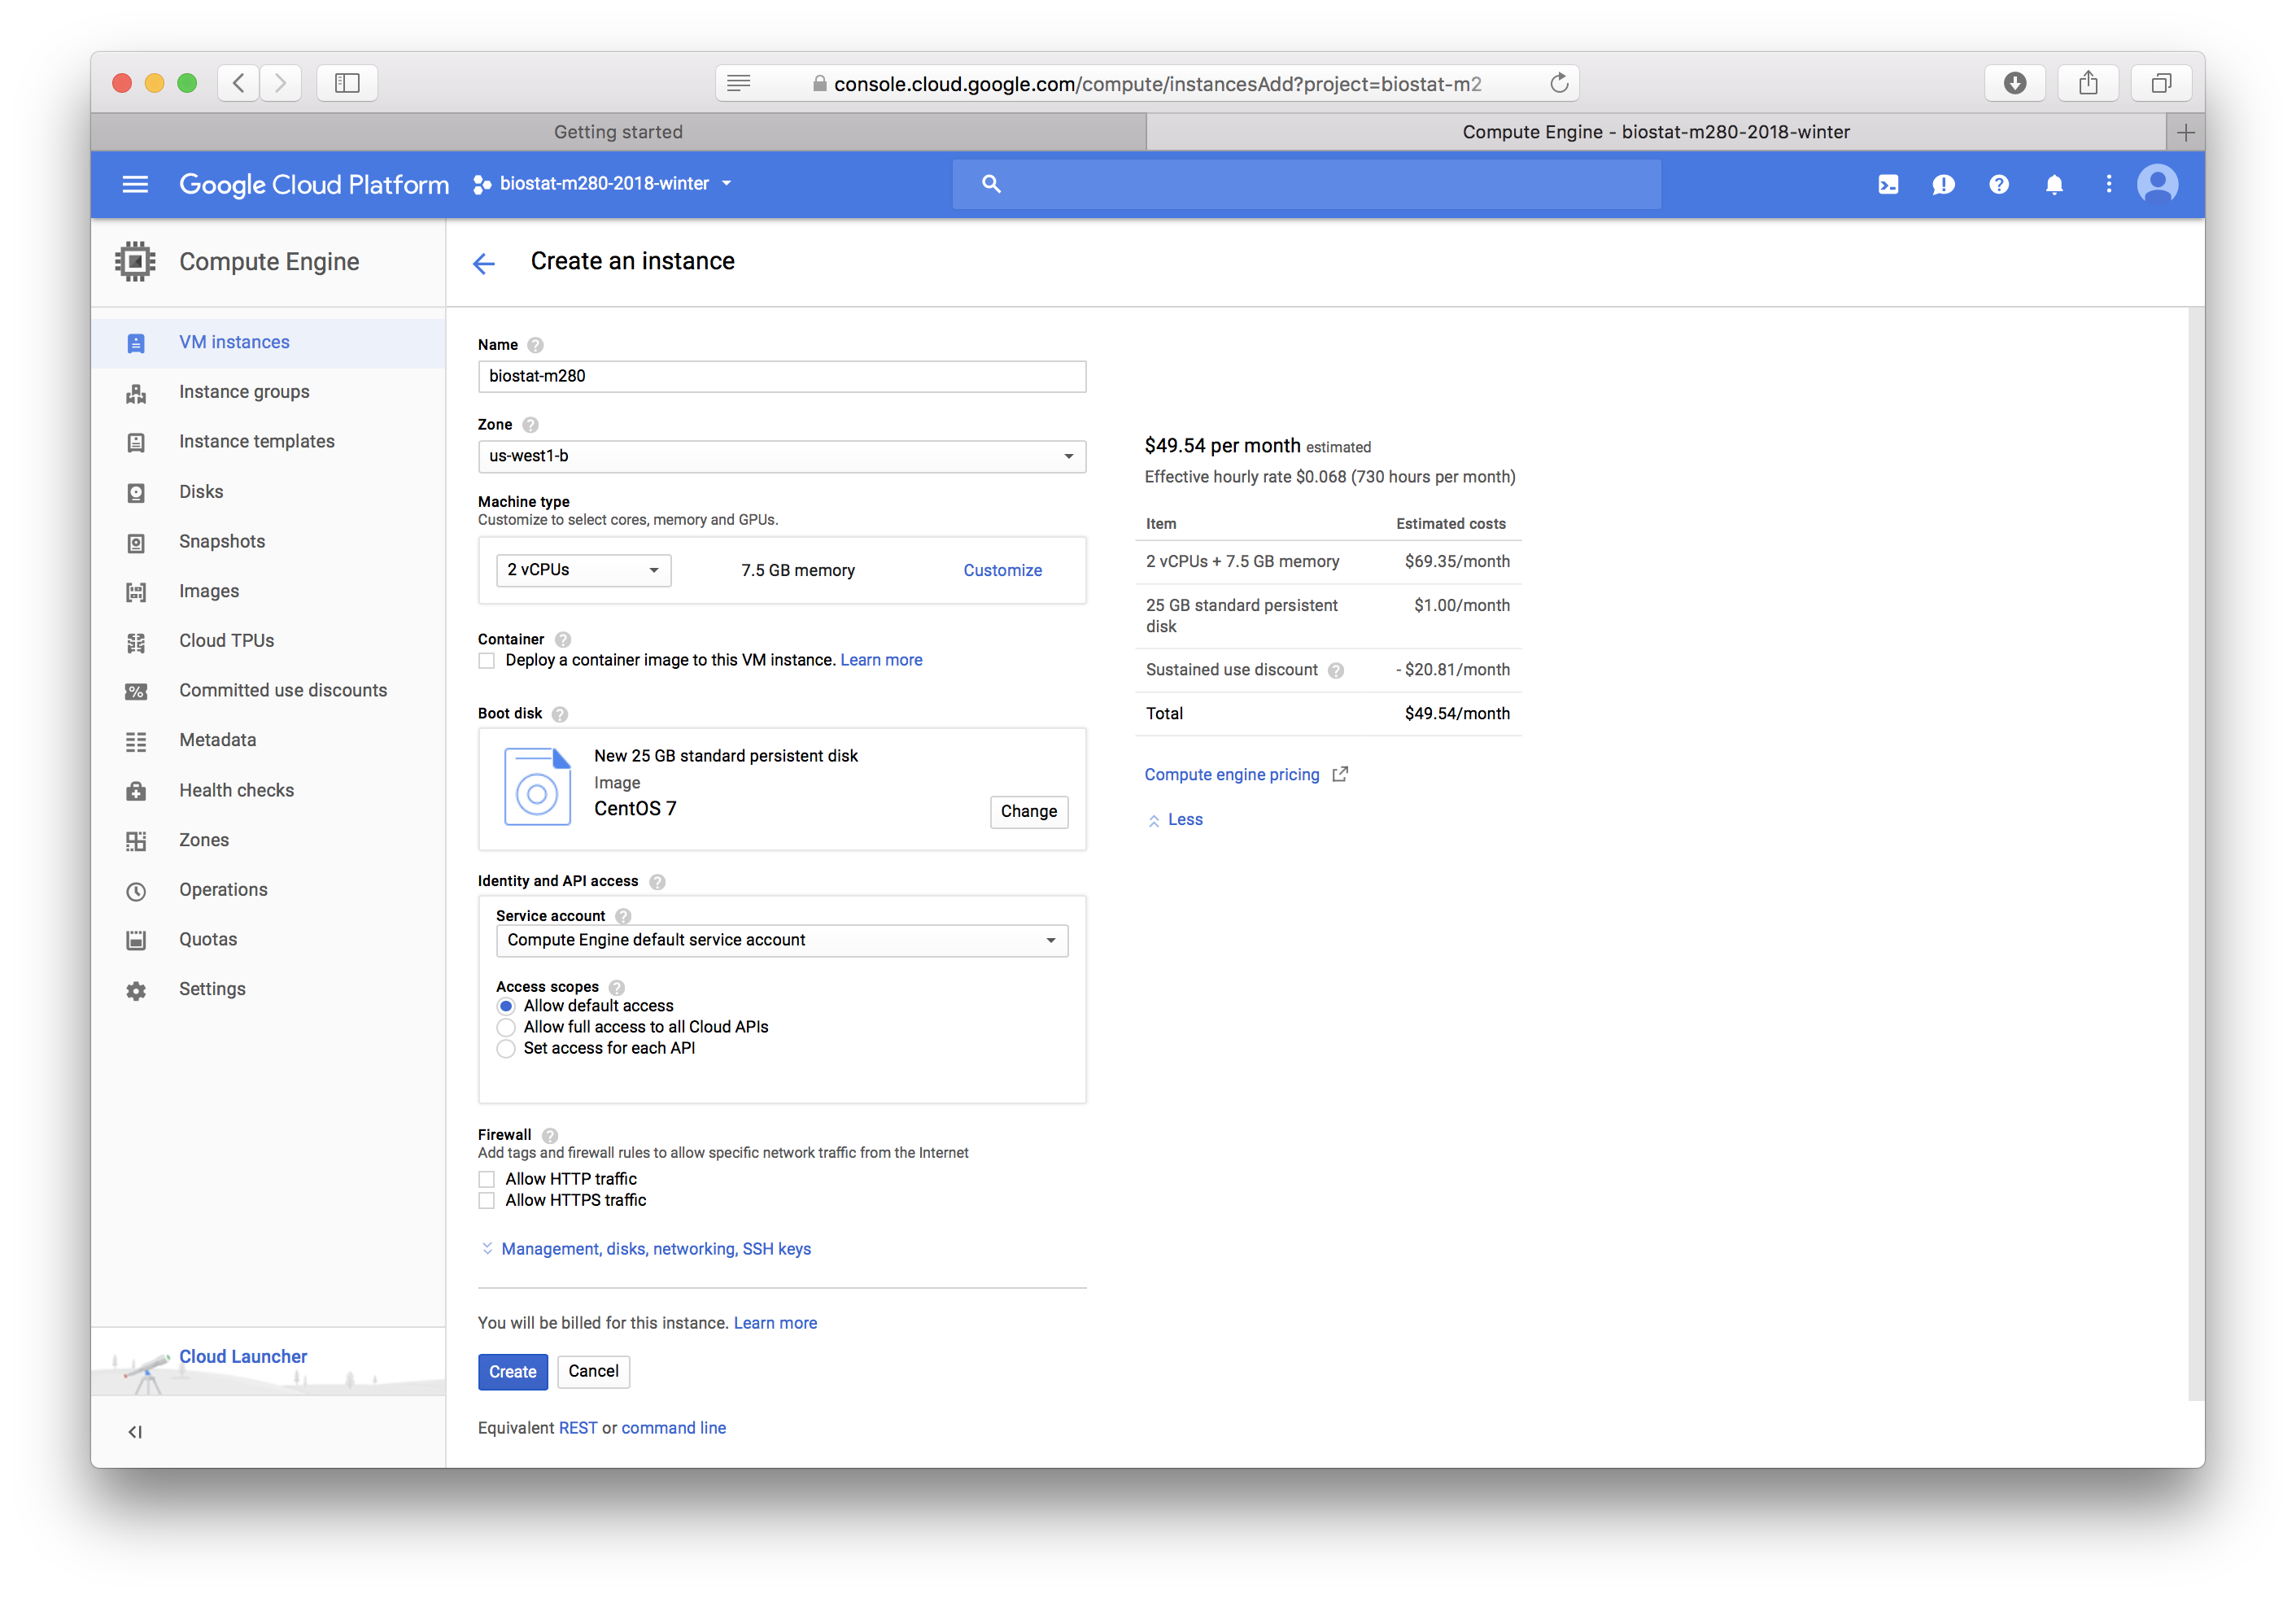2296x1598 pixels.
Task: Click the instance Name input field
Action: tap(781, 376)
